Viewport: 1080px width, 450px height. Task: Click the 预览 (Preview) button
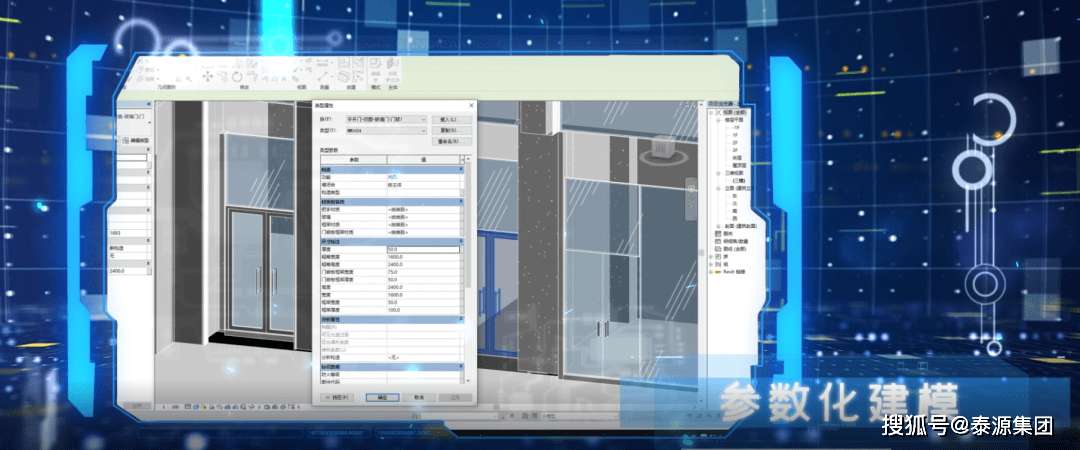click(335, 397)
